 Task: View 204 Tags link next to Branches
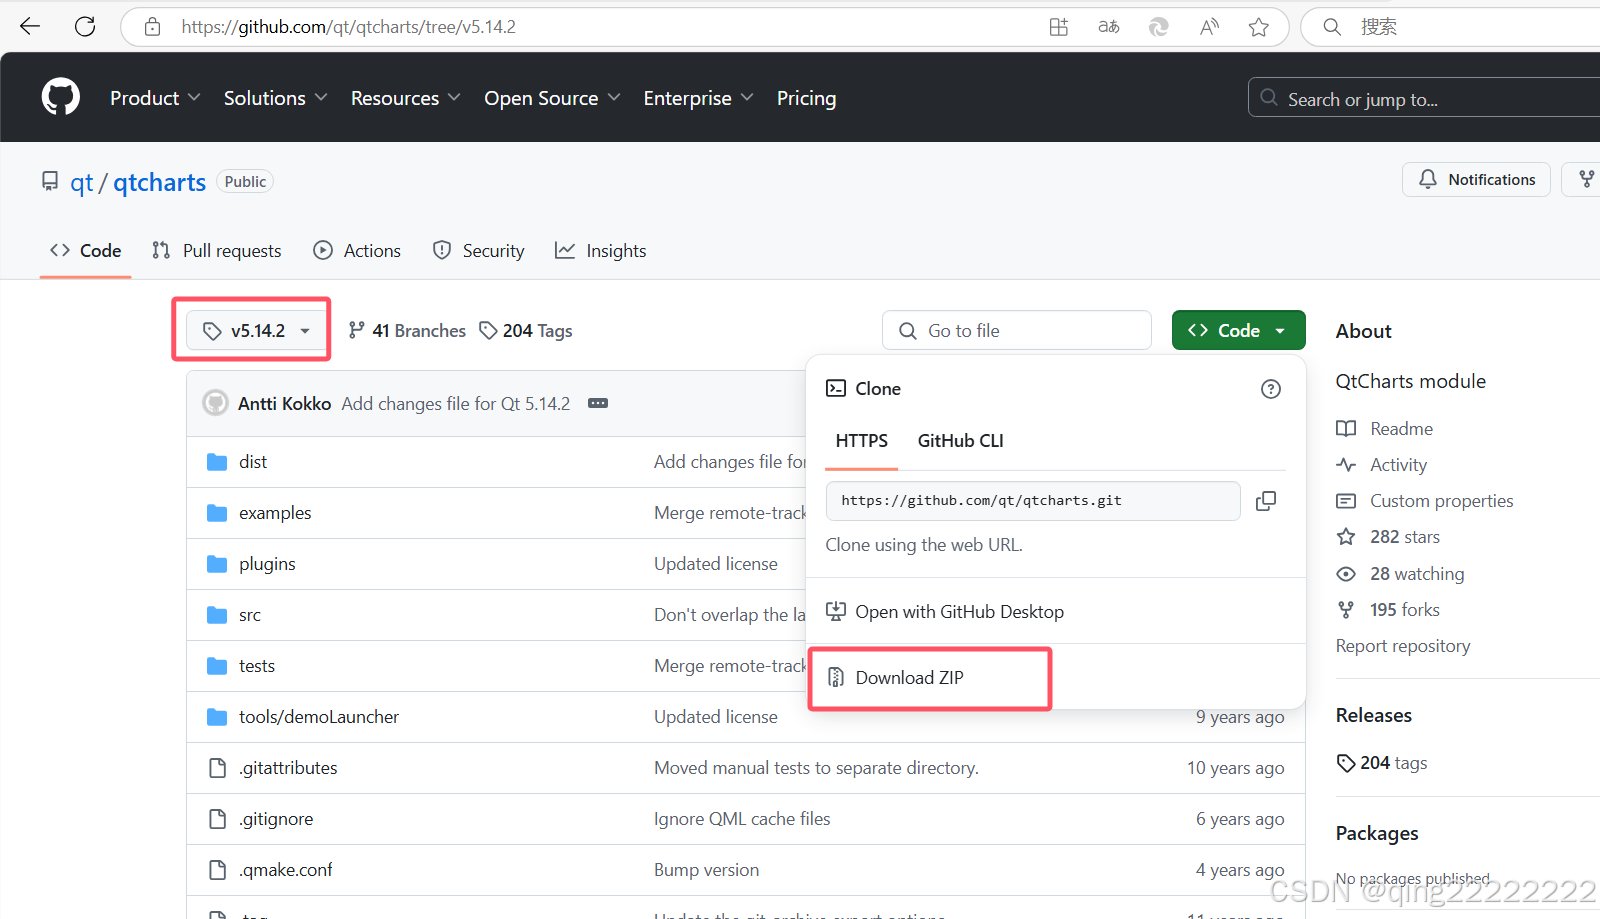click(526, 331)
